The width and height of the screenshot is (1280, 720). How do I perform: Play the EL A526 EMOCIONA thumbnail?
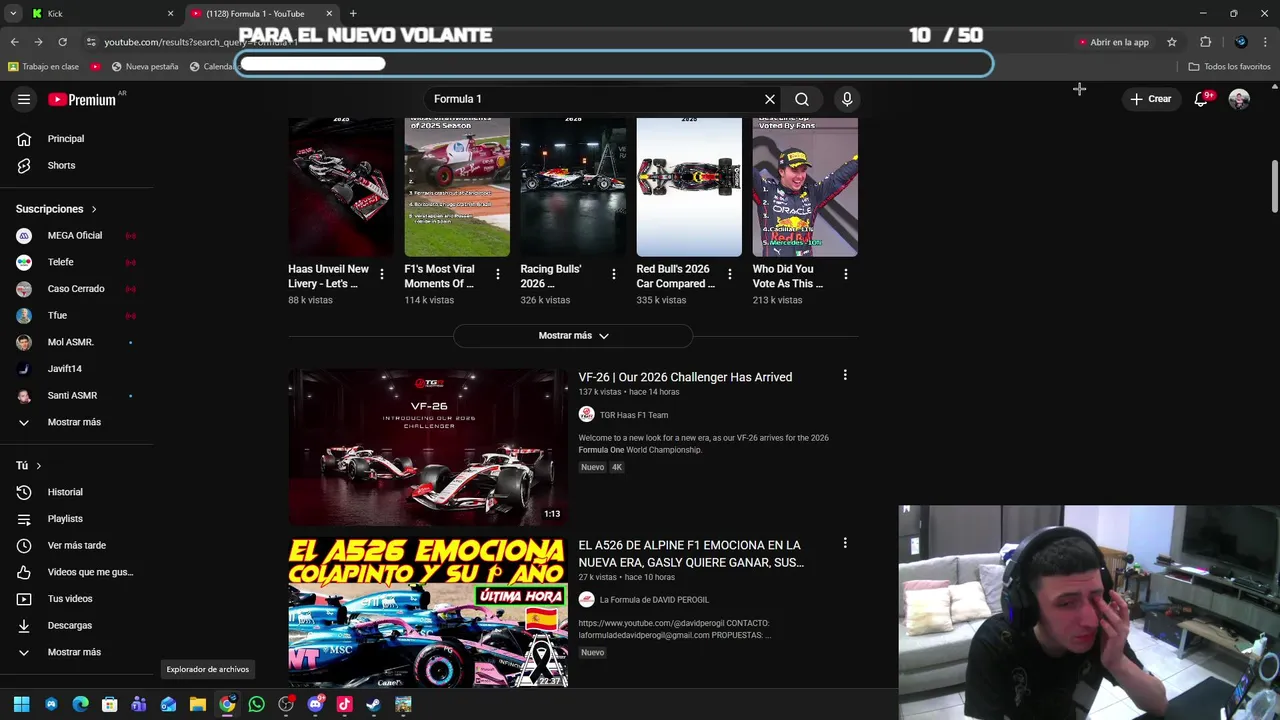click(428, 613)
